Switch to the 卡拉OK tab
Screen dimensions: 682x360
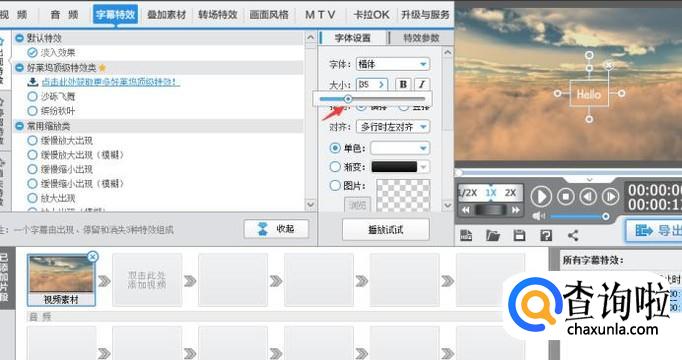coord(371,14)
